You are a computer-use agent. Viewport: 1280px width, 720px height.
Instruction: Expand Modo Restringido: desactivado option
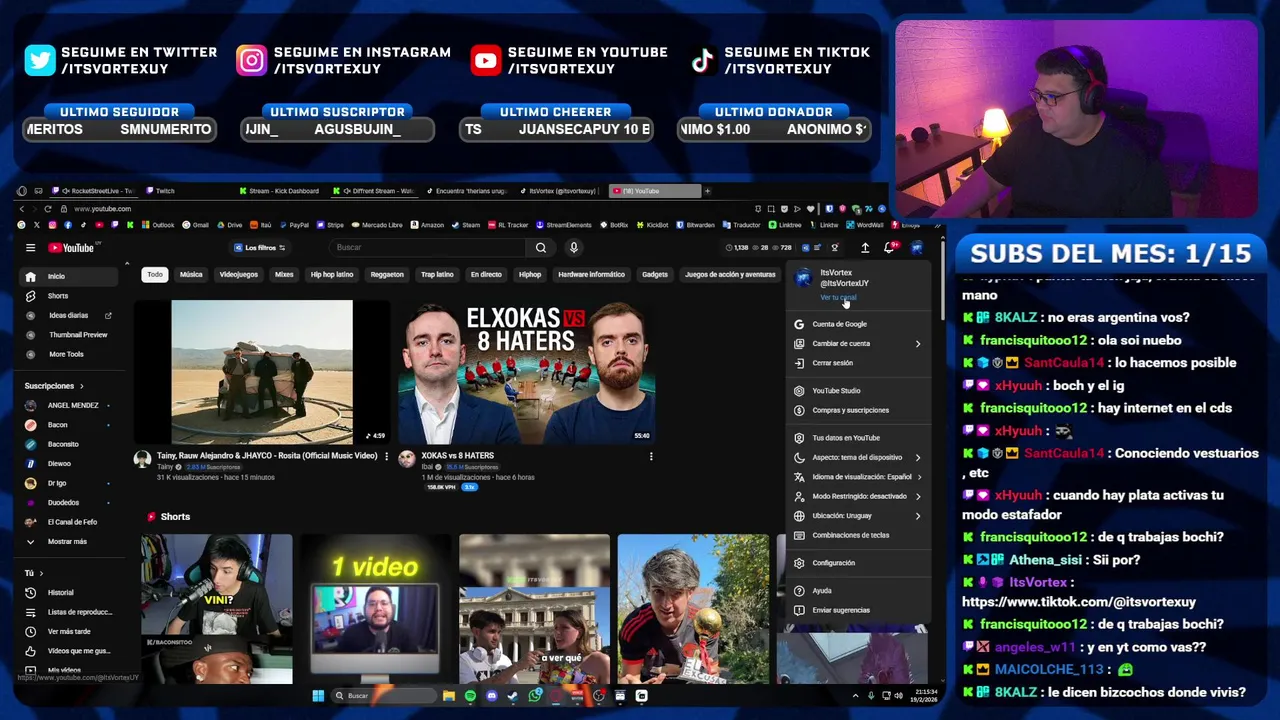pos(858,496)
